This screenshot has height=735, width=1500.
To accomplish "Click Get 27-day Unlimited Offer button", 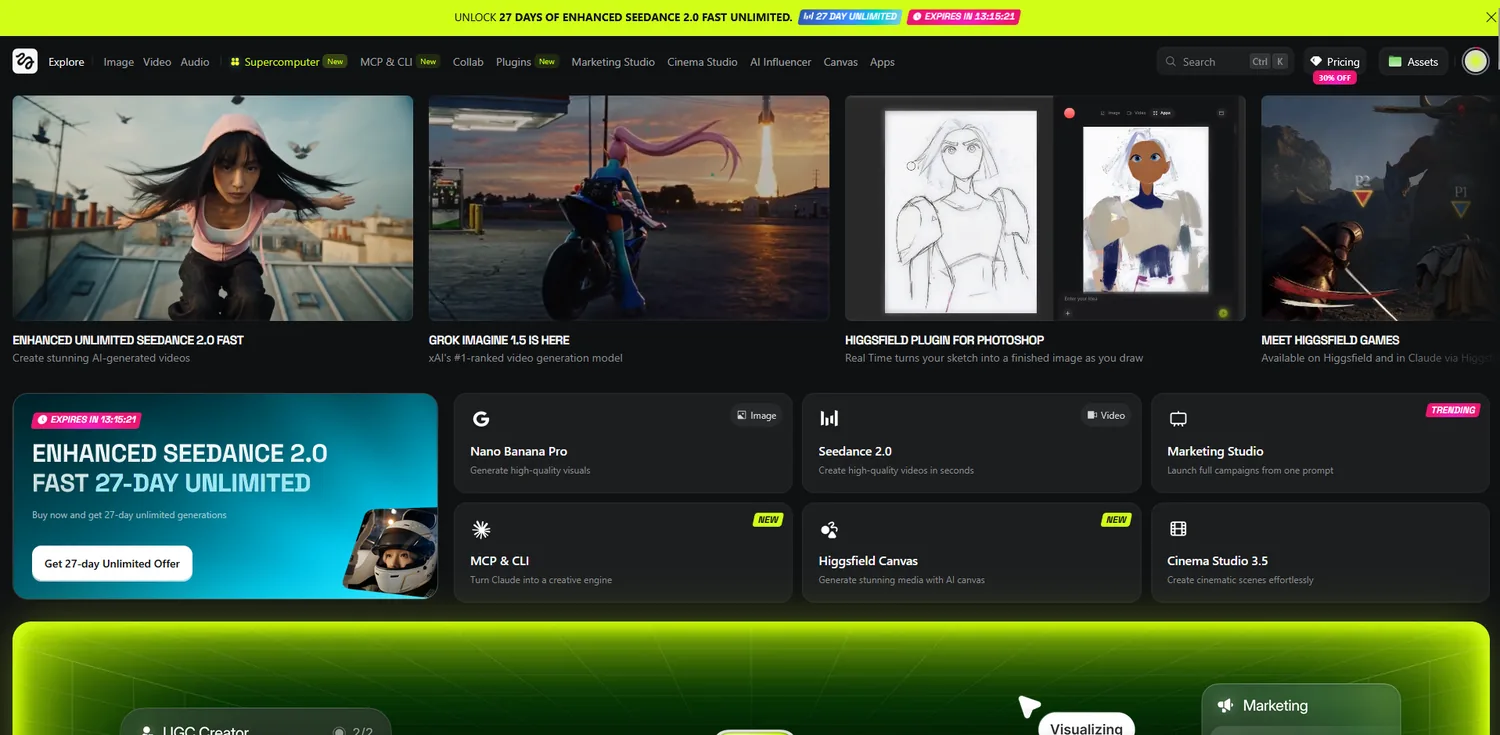I will coord(112,563).
